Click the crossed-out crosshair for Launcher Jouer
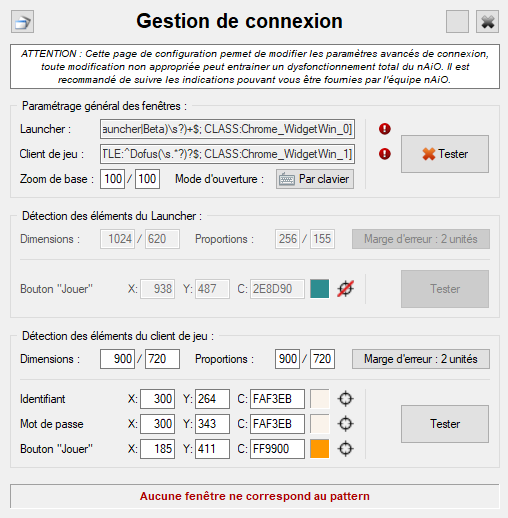 tap(345, 289)
